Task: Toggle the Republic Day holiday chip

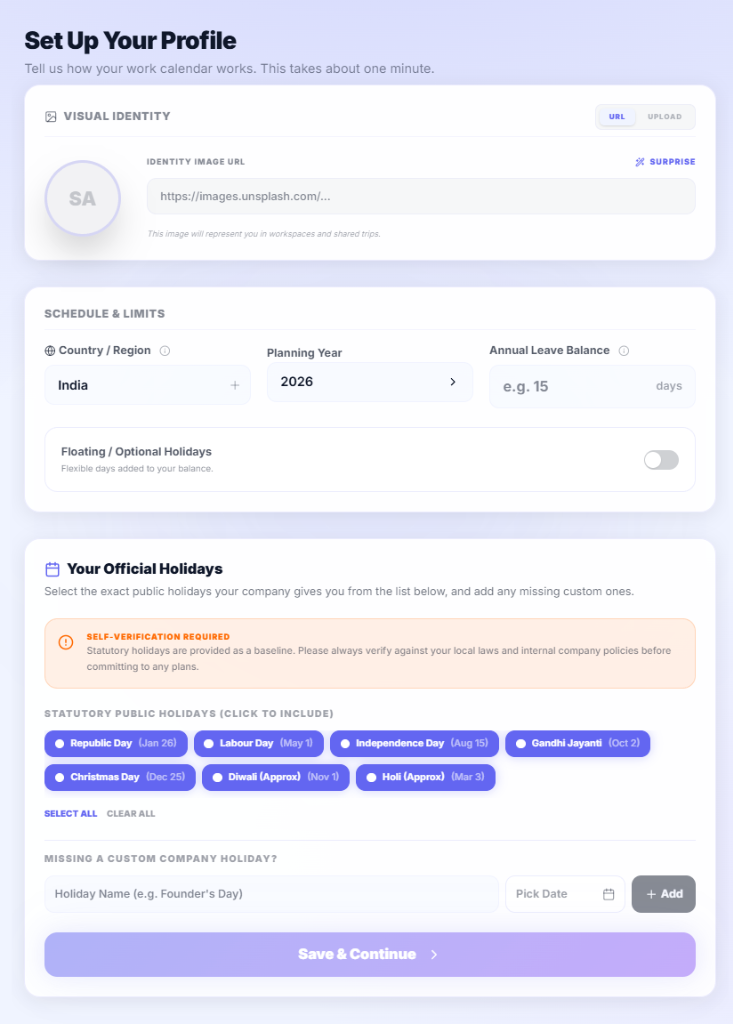Action: (116, 743)
